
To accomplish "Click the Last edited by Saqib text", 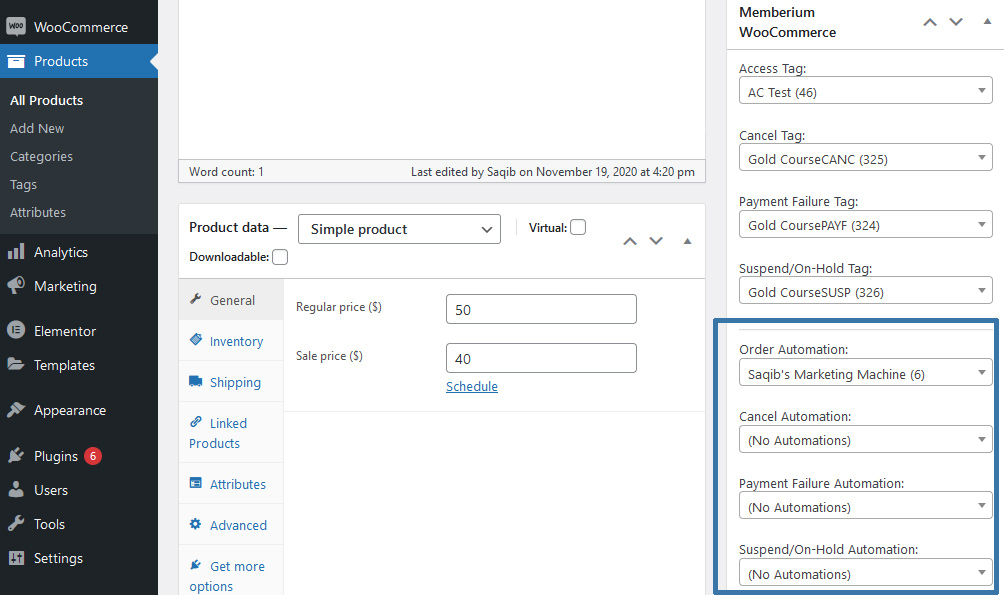I will point(553,172).
